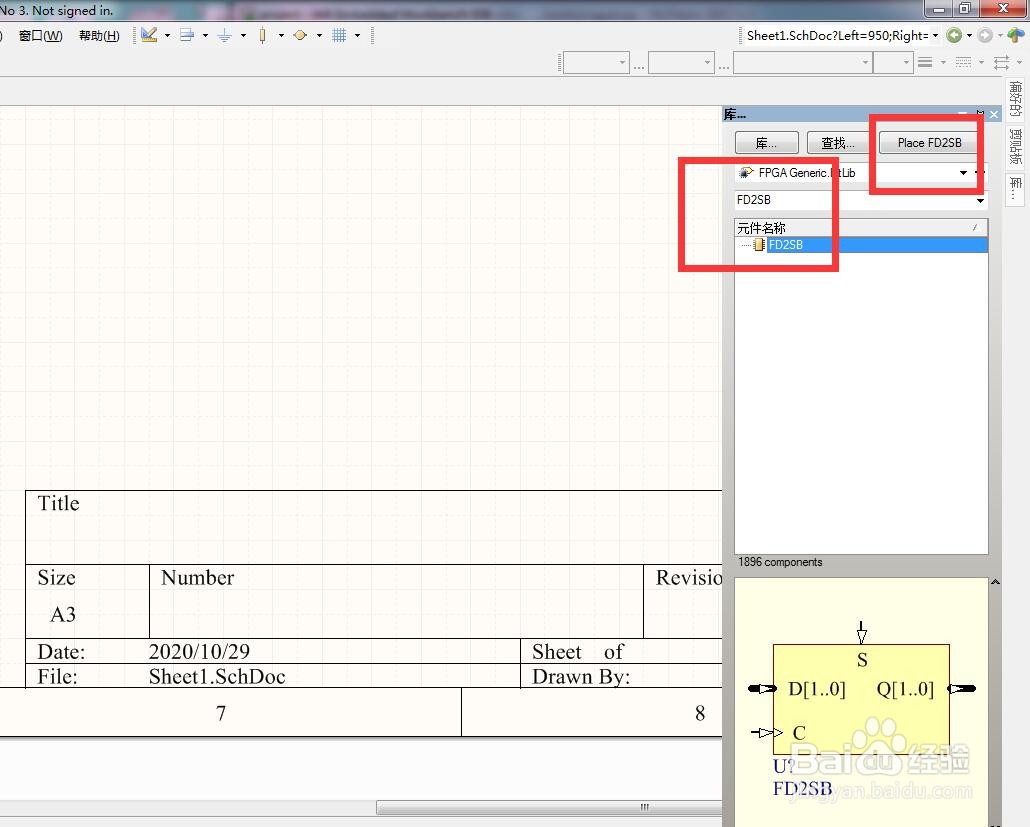Maximize the application window
This screenshot has height=827, width=1030.
[965, 8]
